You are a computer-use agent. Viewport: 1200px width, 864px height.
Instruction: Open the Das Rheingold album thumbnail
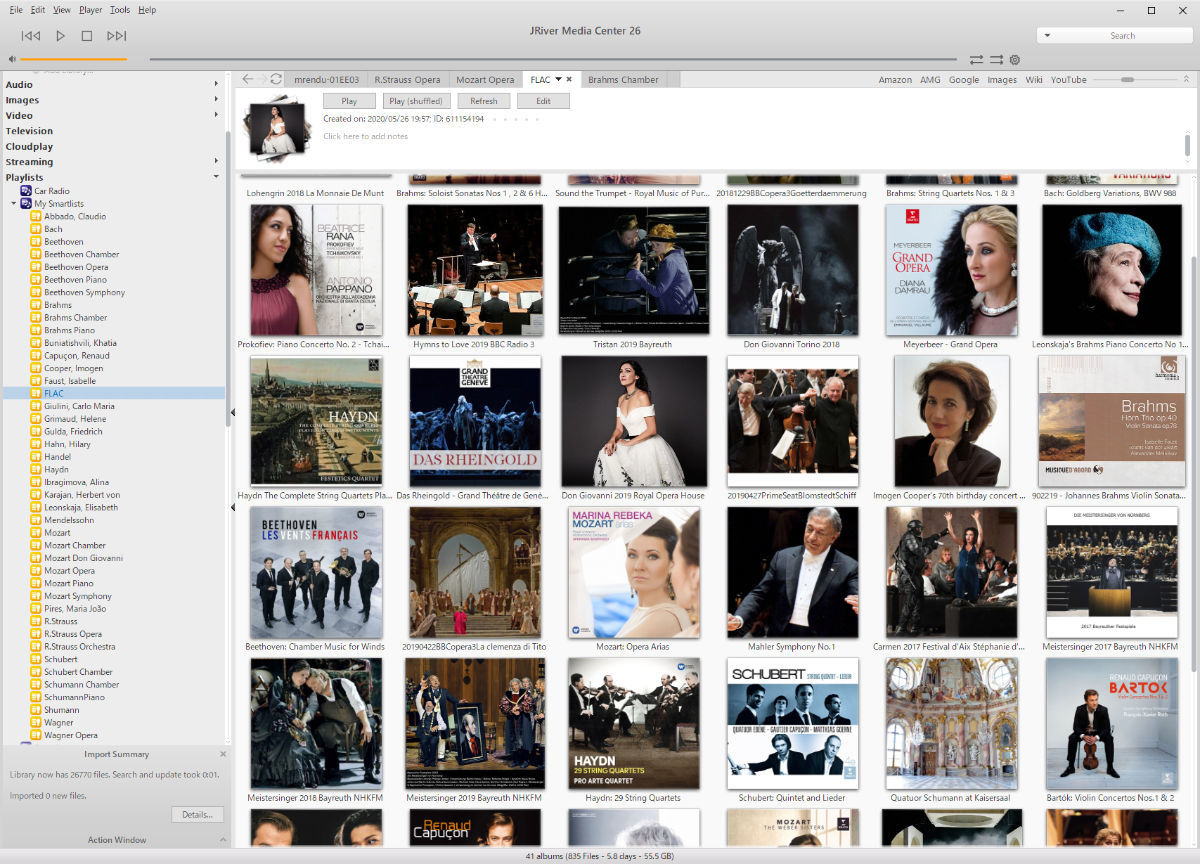point(475,421)
